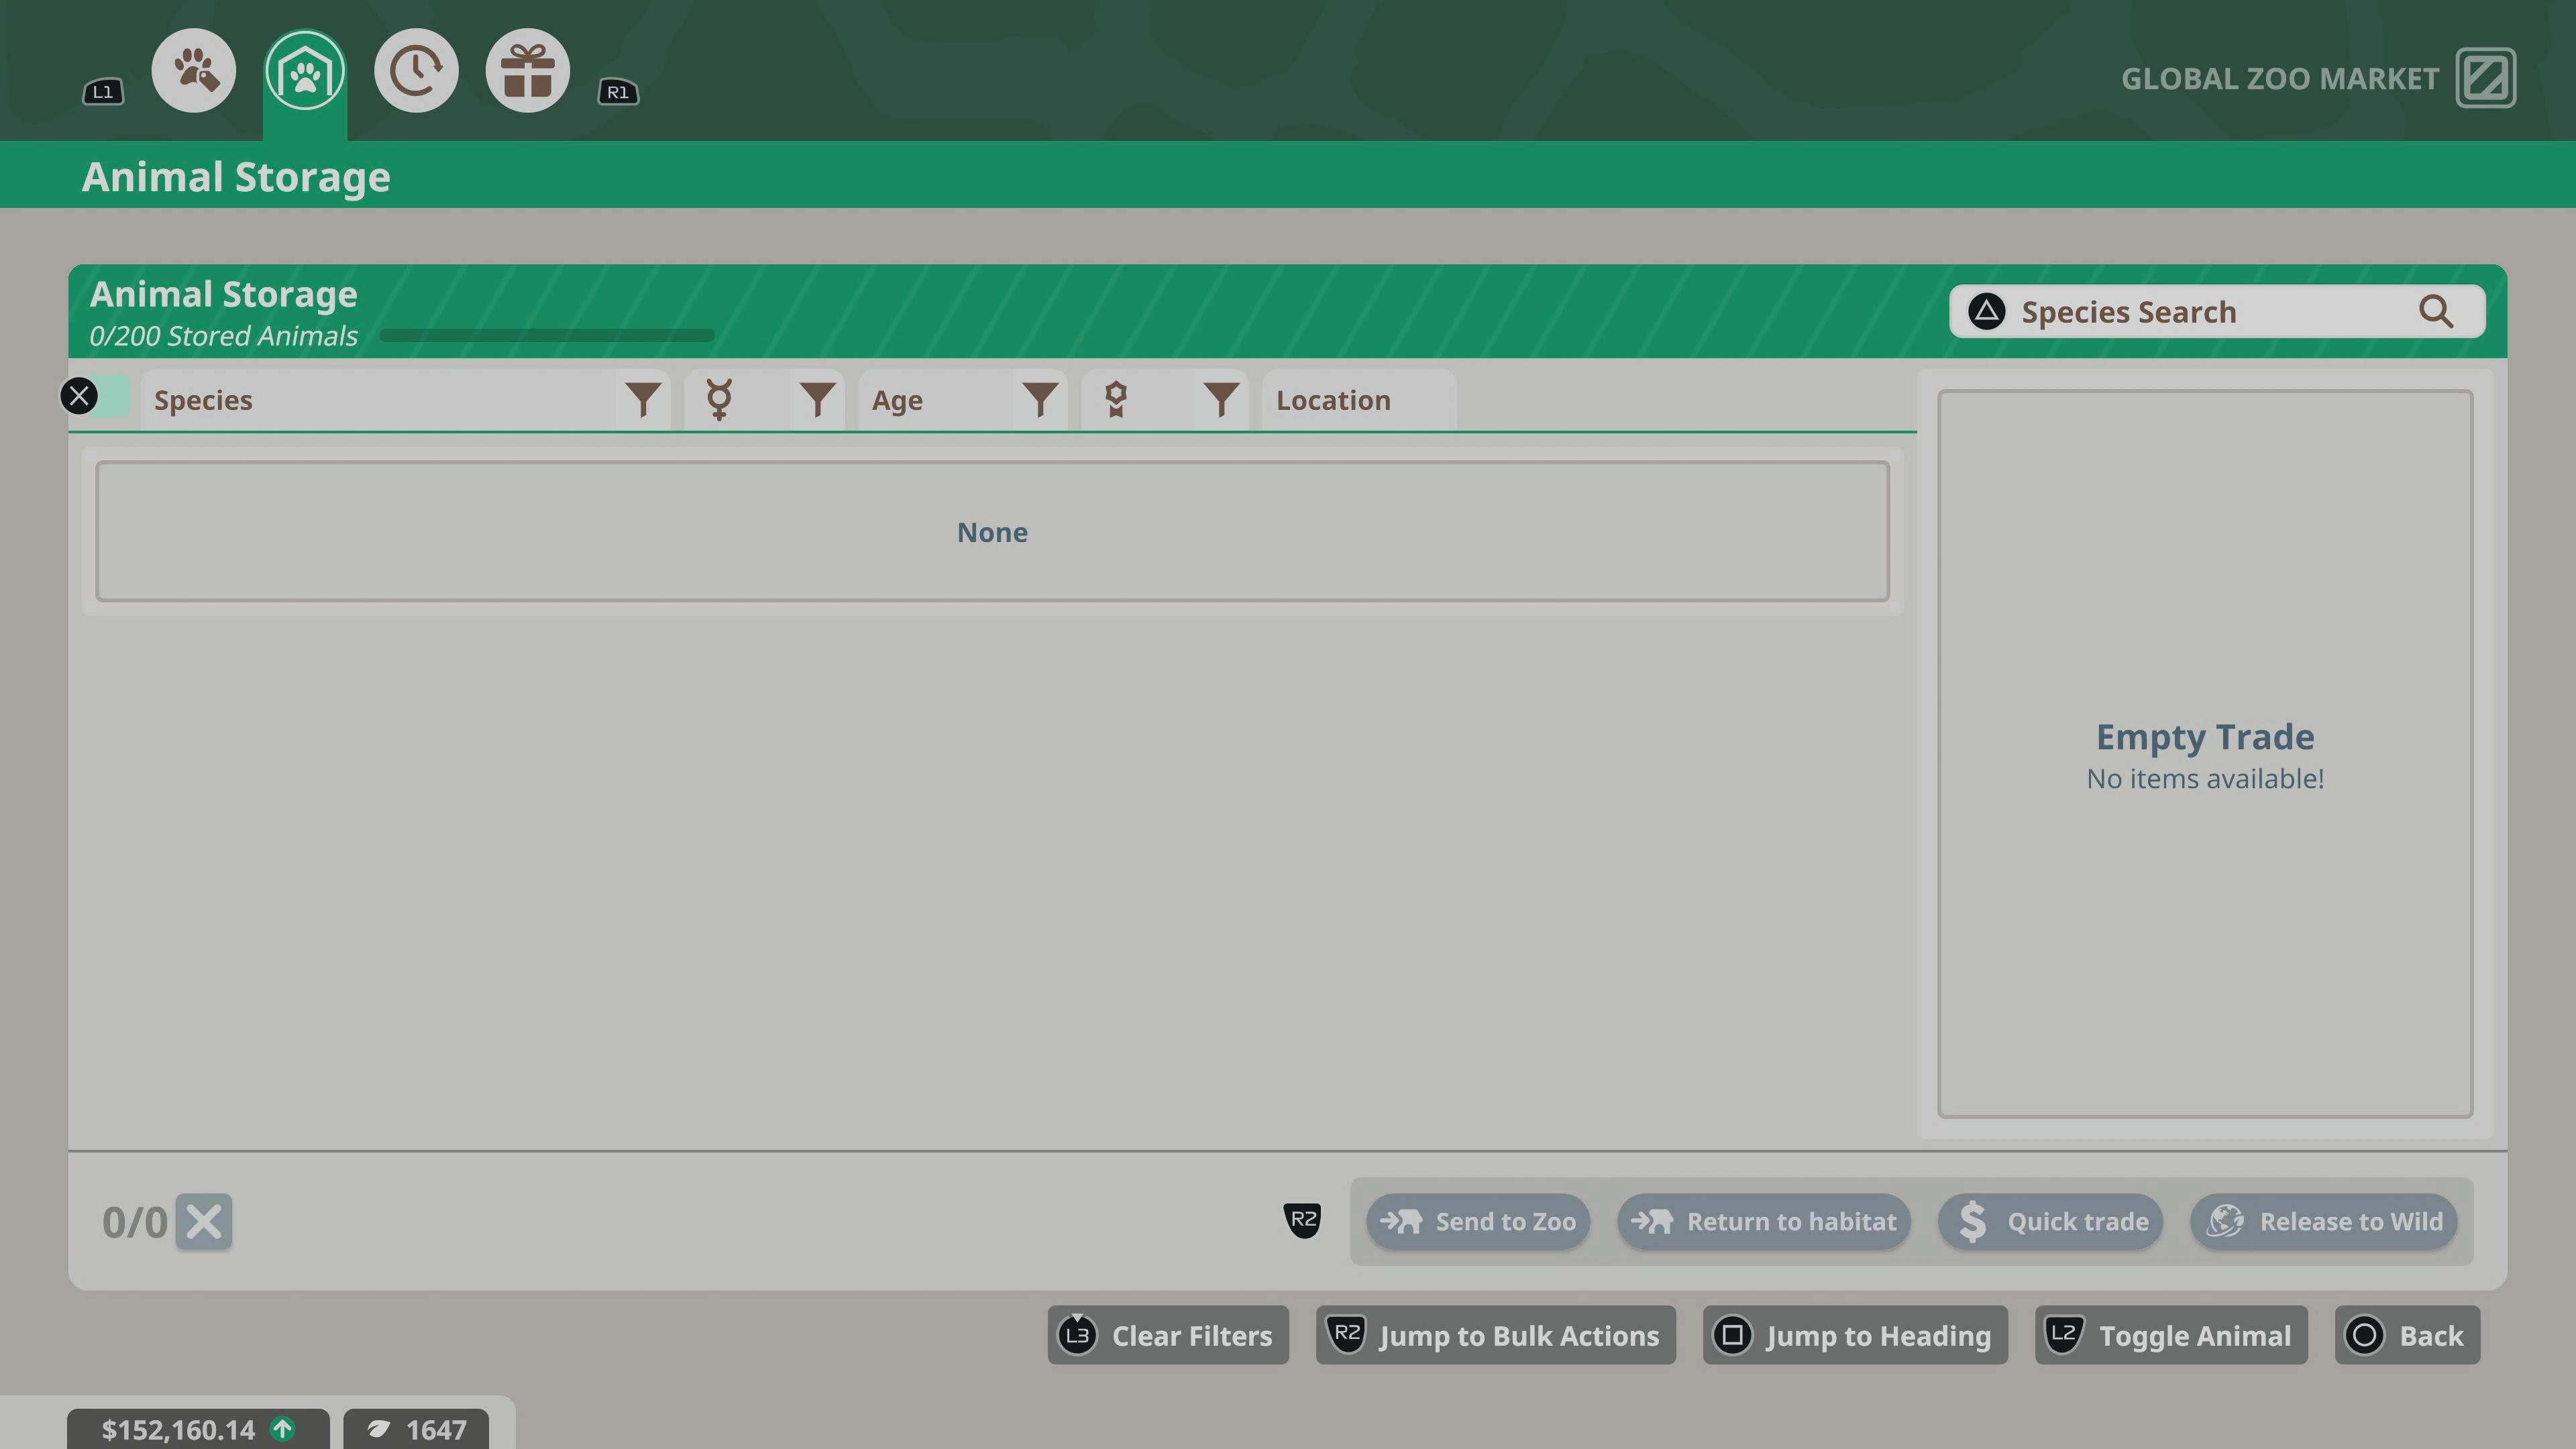The image size is (2576, 1449).
Task: Click the No items available! message
Action: click(2205, 779)
